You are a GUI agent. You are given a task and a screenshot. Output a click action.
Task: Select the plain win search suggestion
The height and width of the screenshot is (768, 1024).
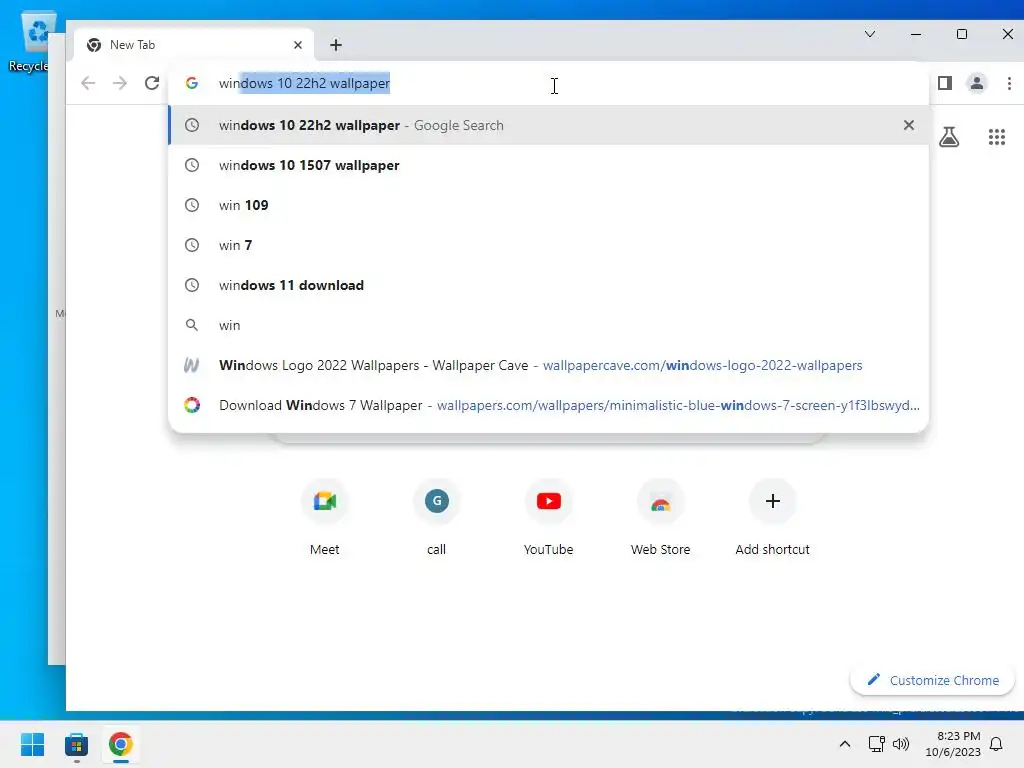click(549, 325)
